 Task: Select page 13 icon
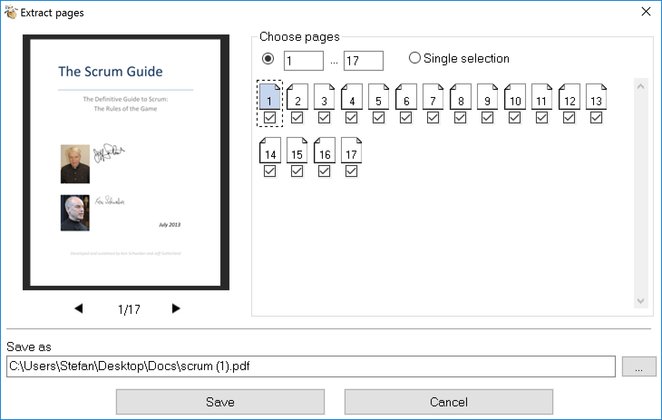(x=597, y=97)
